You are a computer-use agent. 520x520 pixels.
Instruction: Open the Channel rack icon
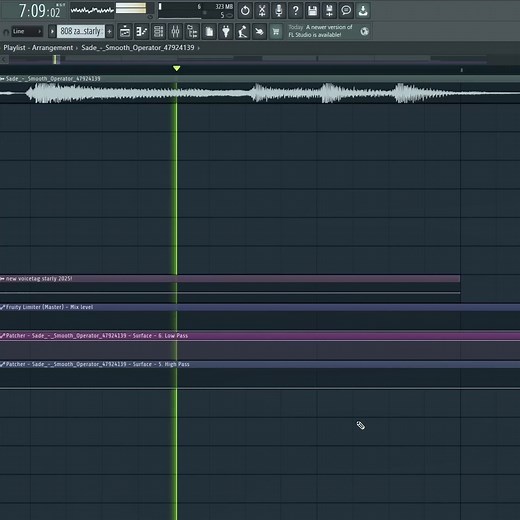[159, 32]
